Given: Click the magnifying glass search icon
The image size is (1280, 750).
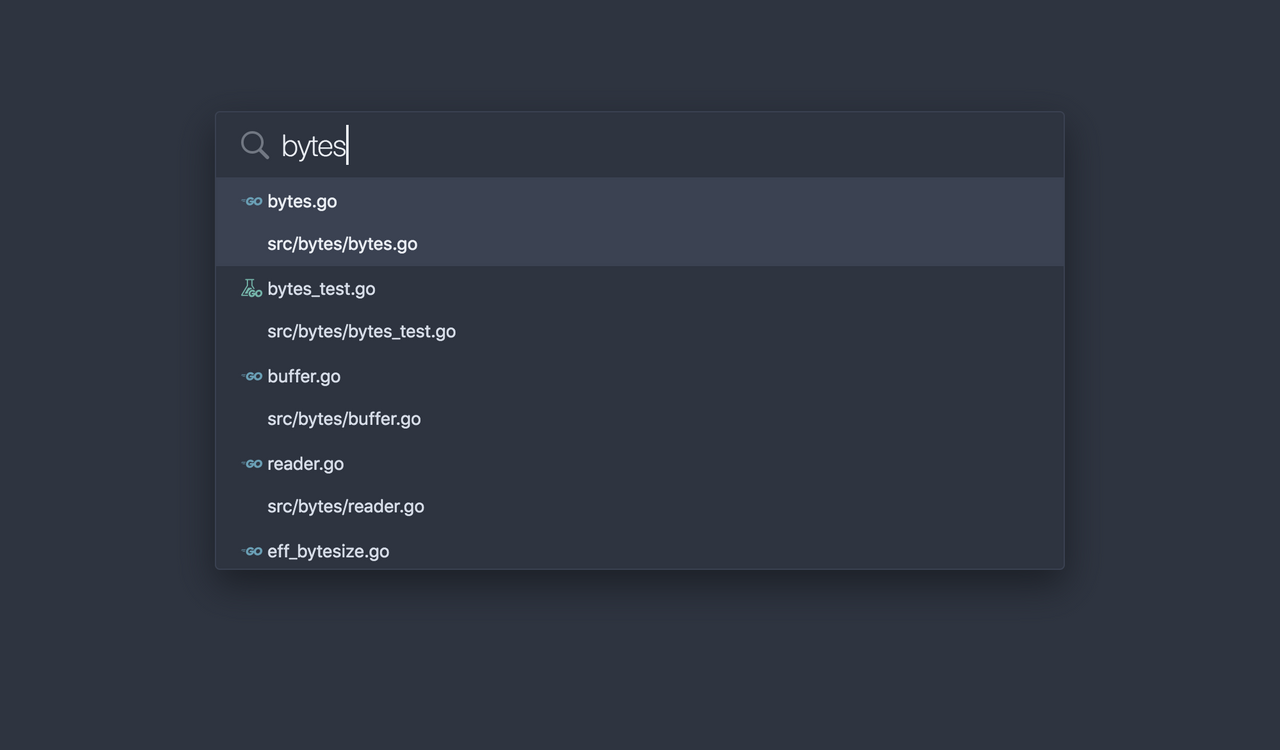Looking at the screenshot, I should 254,145.
